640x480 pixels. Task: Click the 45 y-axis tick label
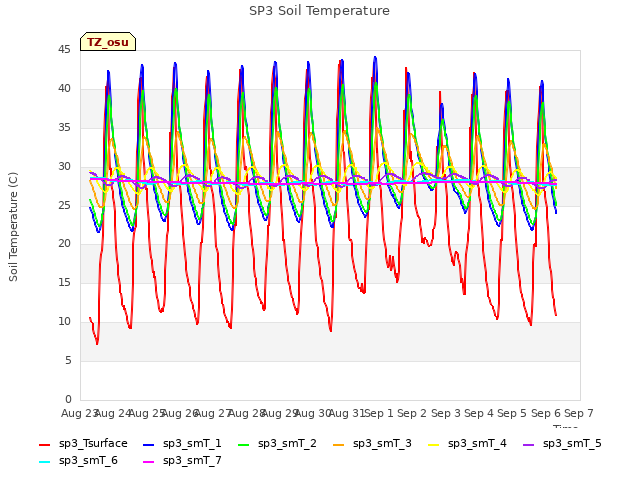click(64, 49)
